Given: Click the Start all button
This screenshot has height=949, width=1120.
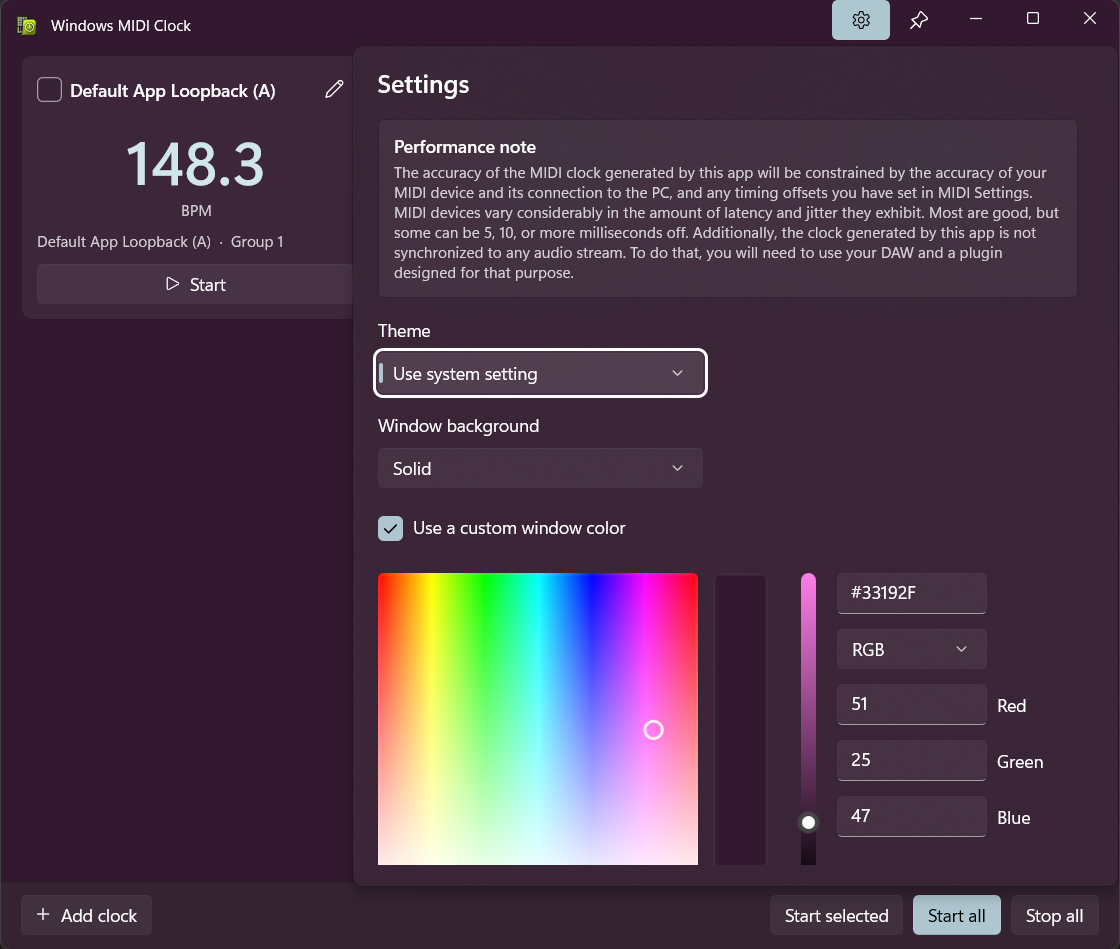Looking at the screenshot, I should click(956, 915).
